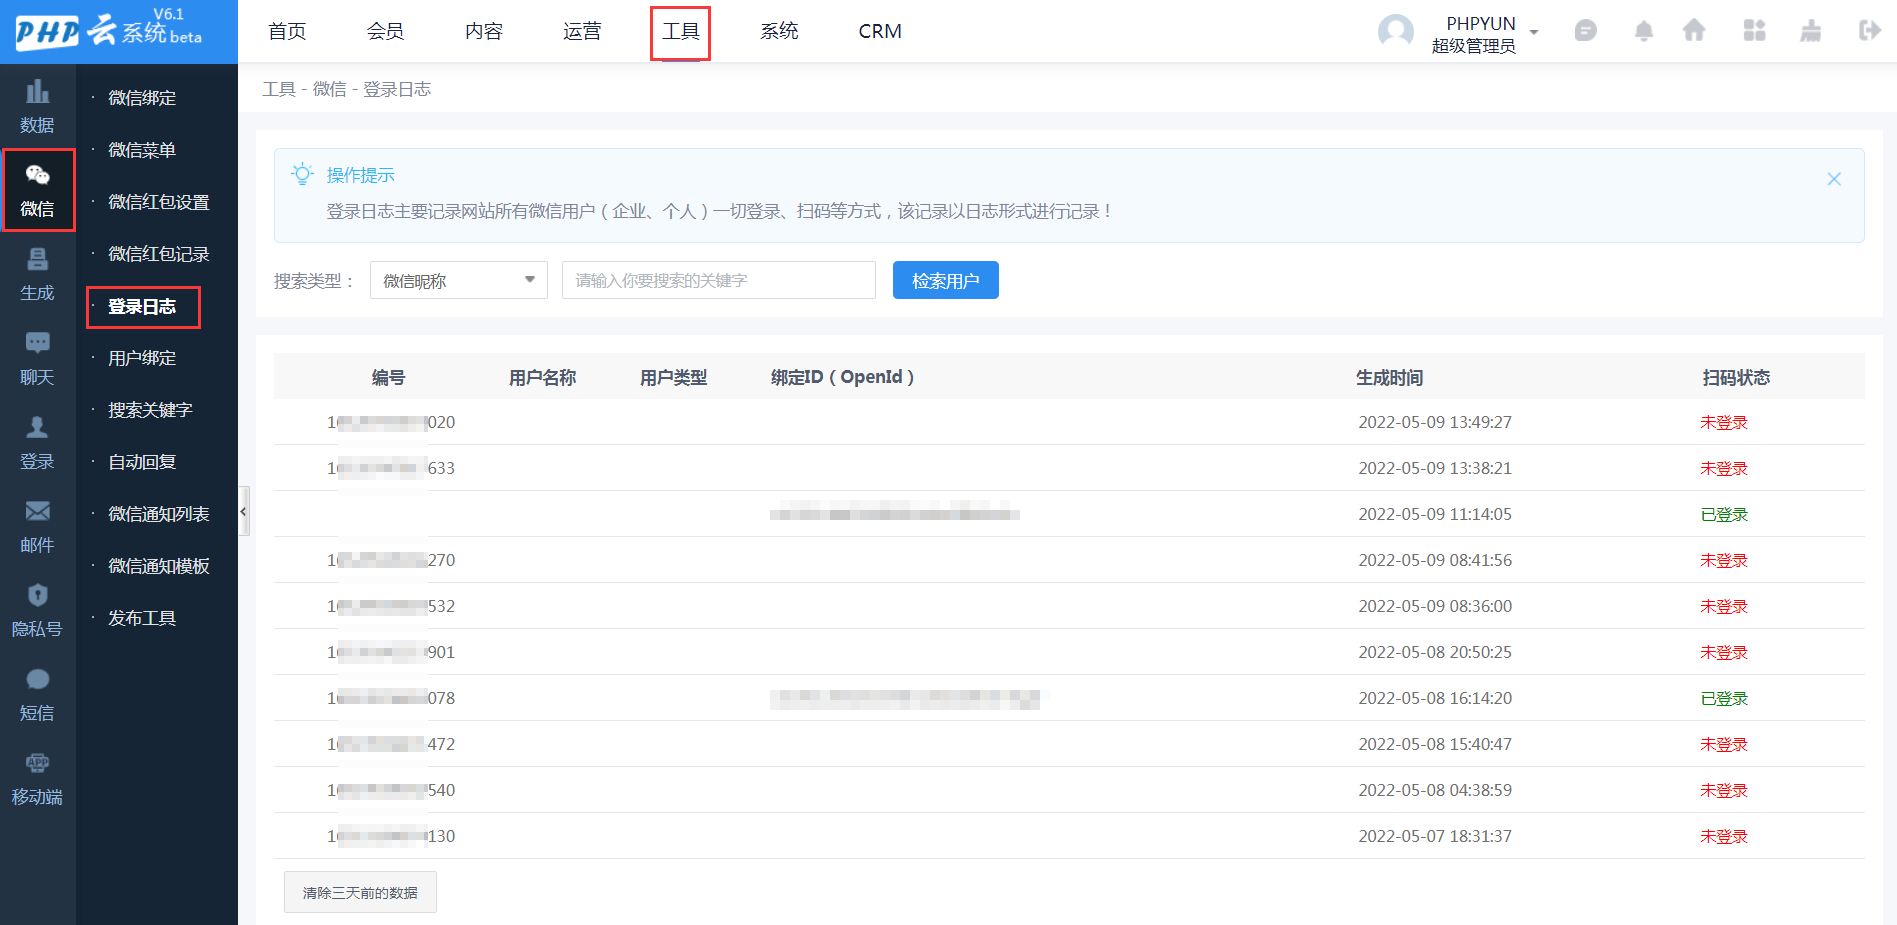
Task: Open the 运营 top menu
Action: click(582, 31)
